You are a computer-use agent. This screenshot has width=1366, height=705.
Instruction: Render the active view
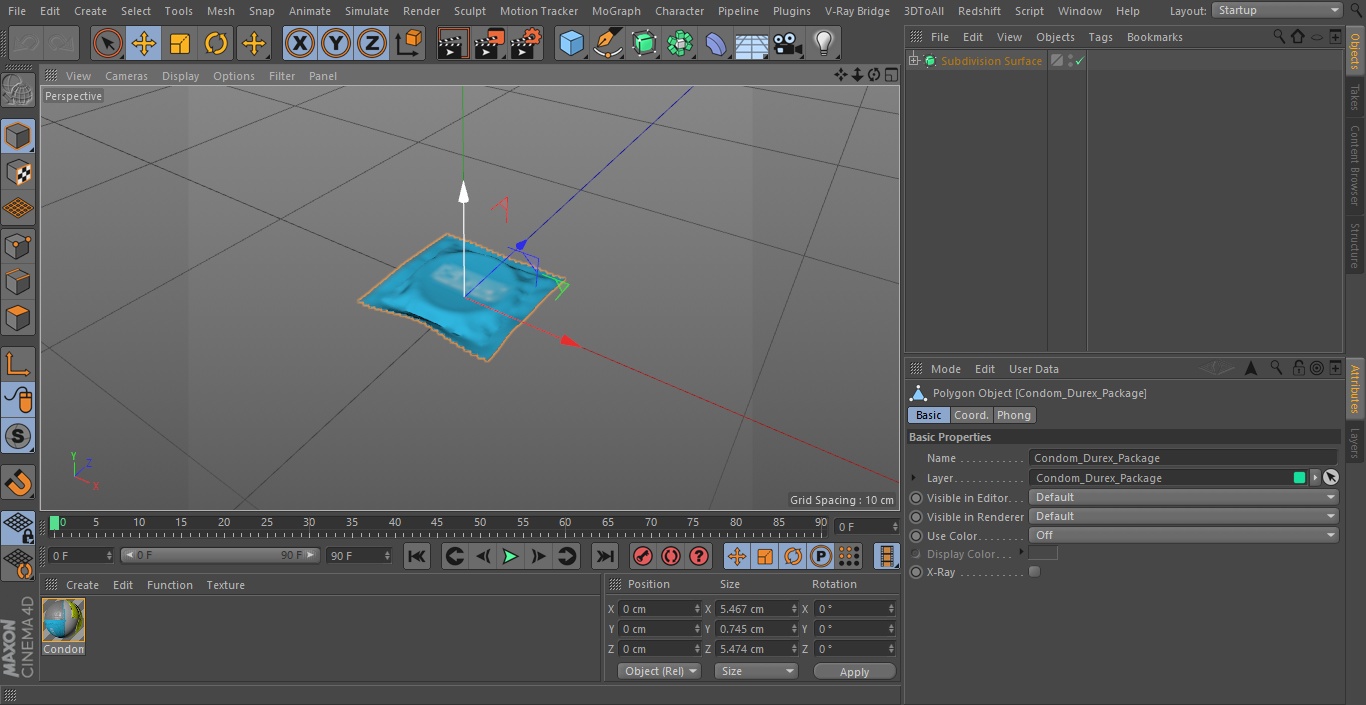click(453, 43)
